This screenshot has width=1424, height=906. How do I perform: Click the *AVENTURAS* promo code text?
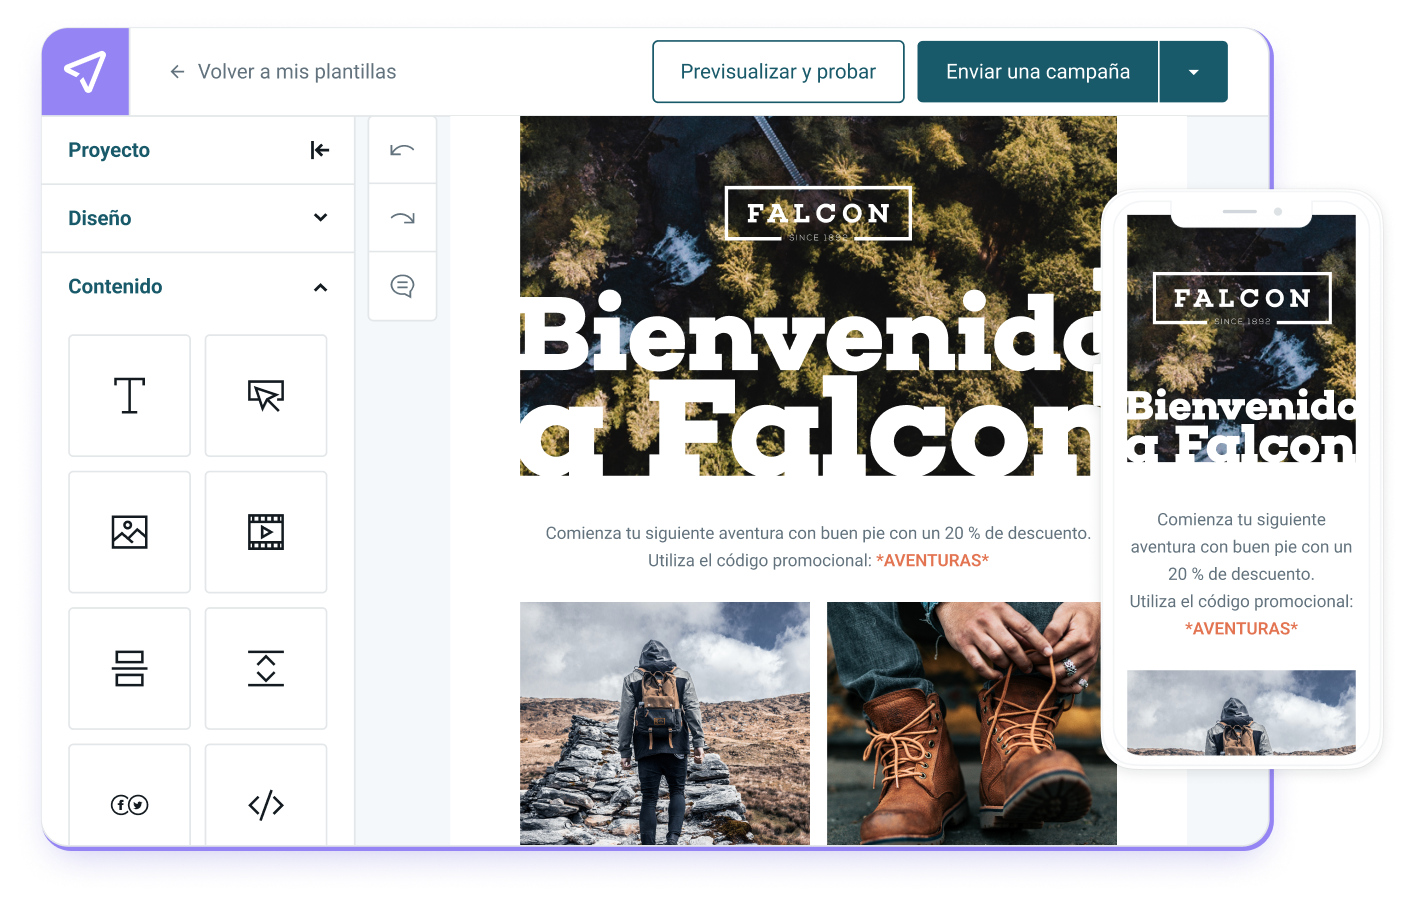(932, 560)
